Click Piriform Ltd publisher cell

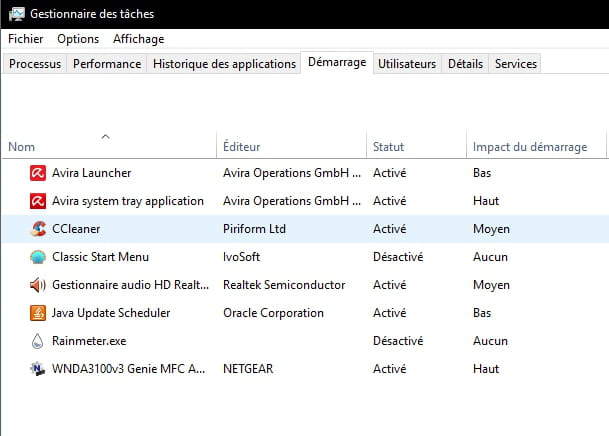pos(254,229)
